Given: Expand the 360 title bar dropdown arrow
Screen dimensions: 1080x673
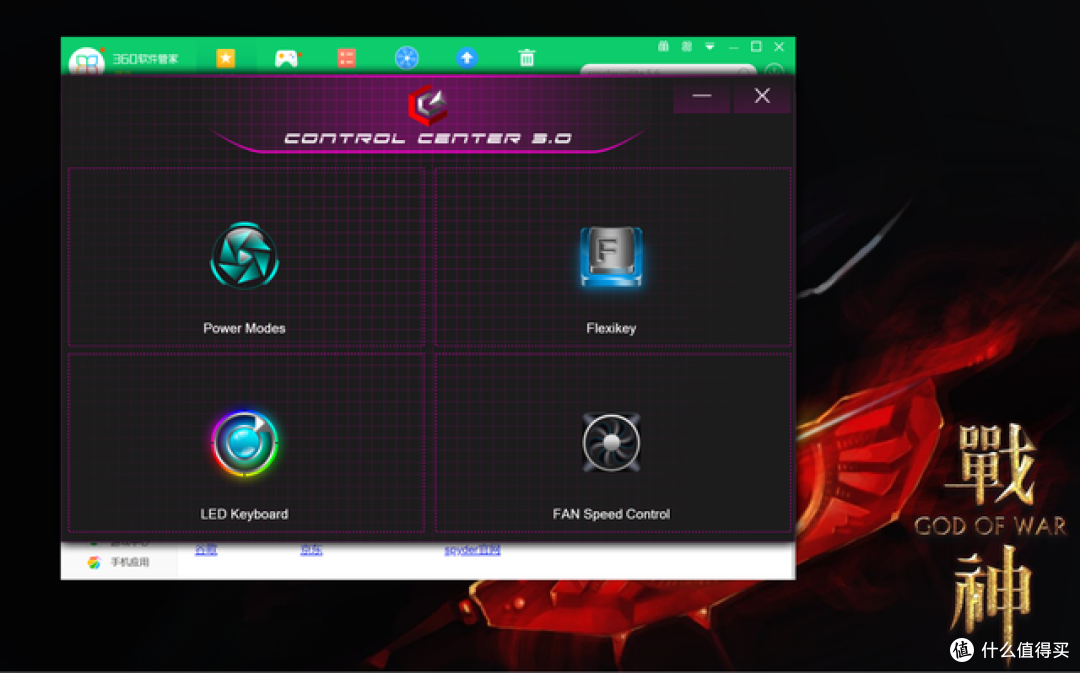Looking at the screenshot, I should tap(710, 47).
